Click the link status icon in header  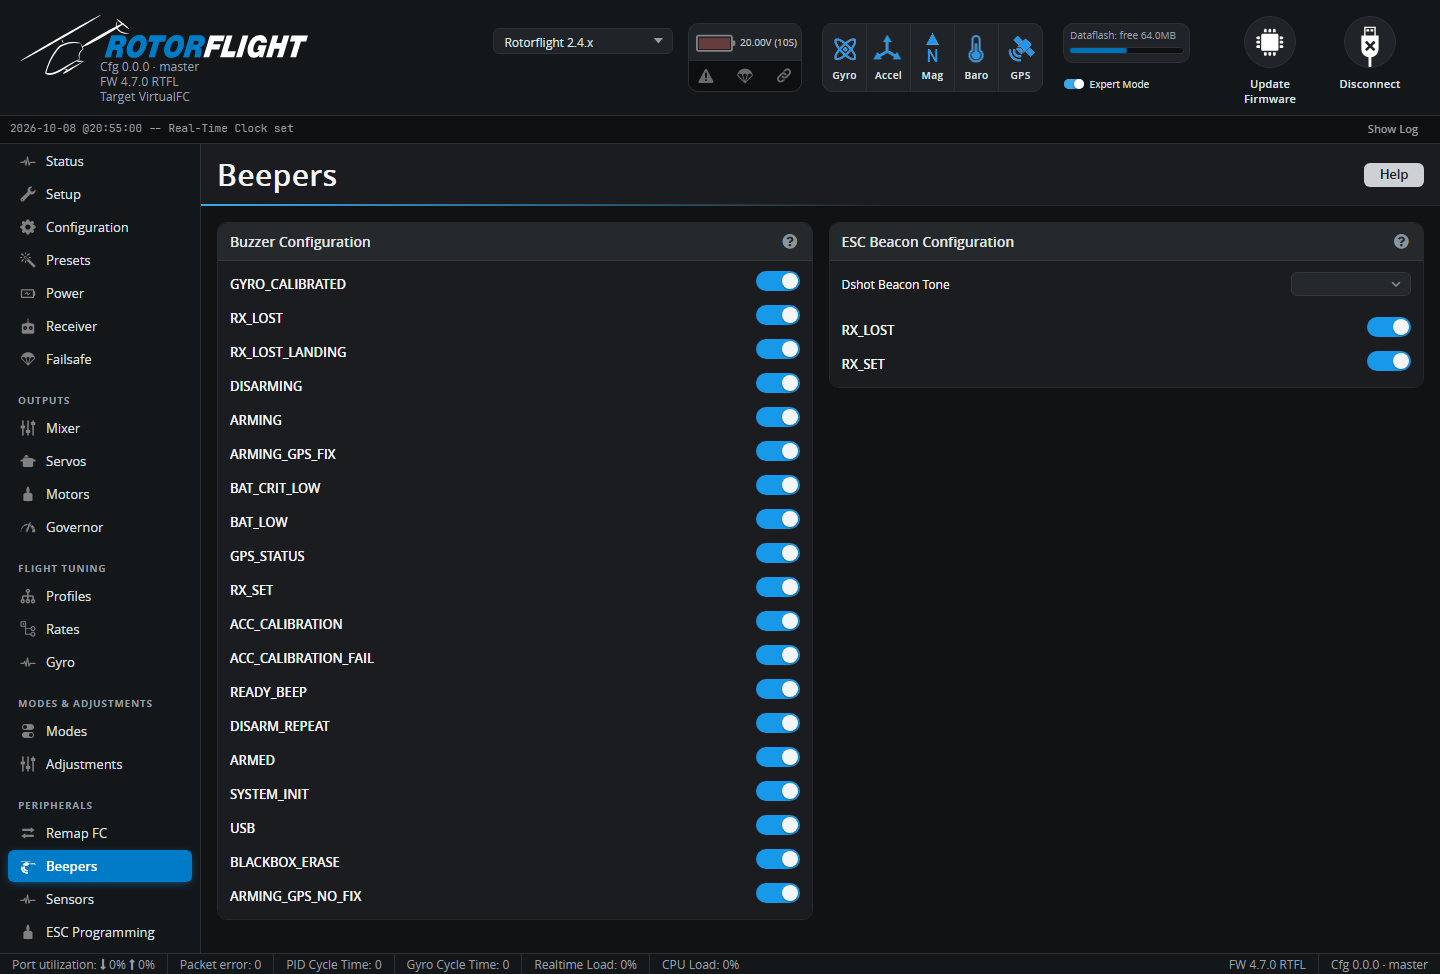click(784, 76)
